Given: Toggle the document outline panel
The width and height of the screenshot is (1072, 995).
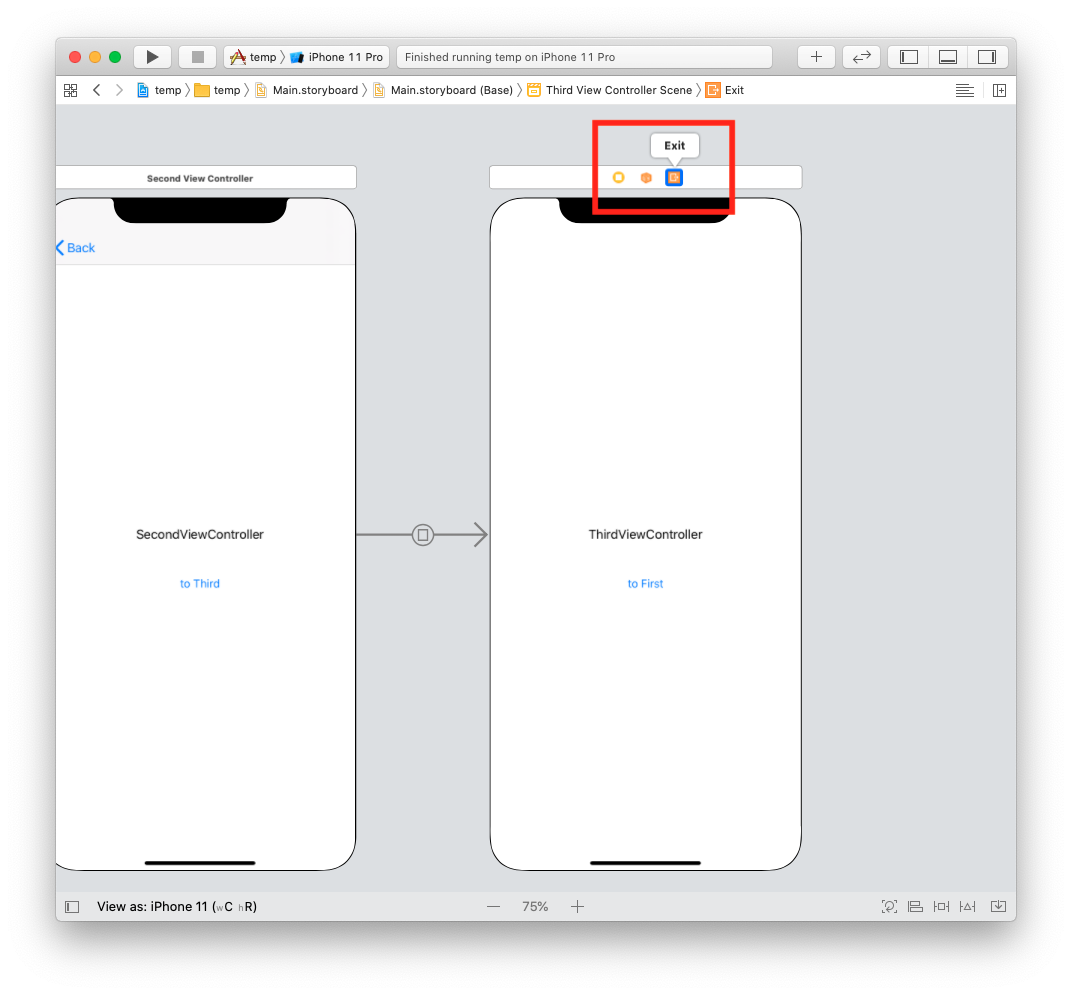Looking at the screenshot, I should click(x=72, y=907).
